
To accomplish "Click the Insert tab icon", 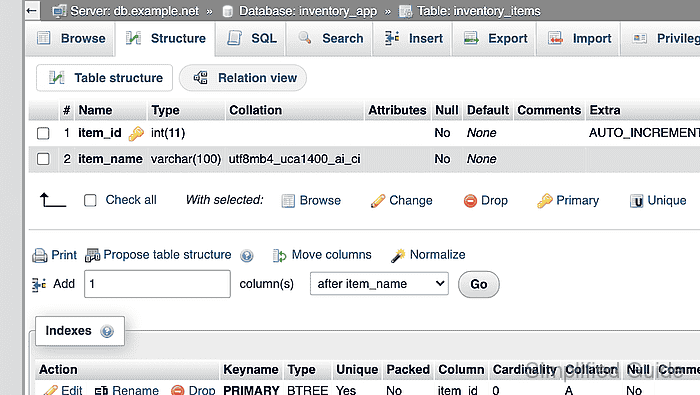I will click(x=392, y=38).
